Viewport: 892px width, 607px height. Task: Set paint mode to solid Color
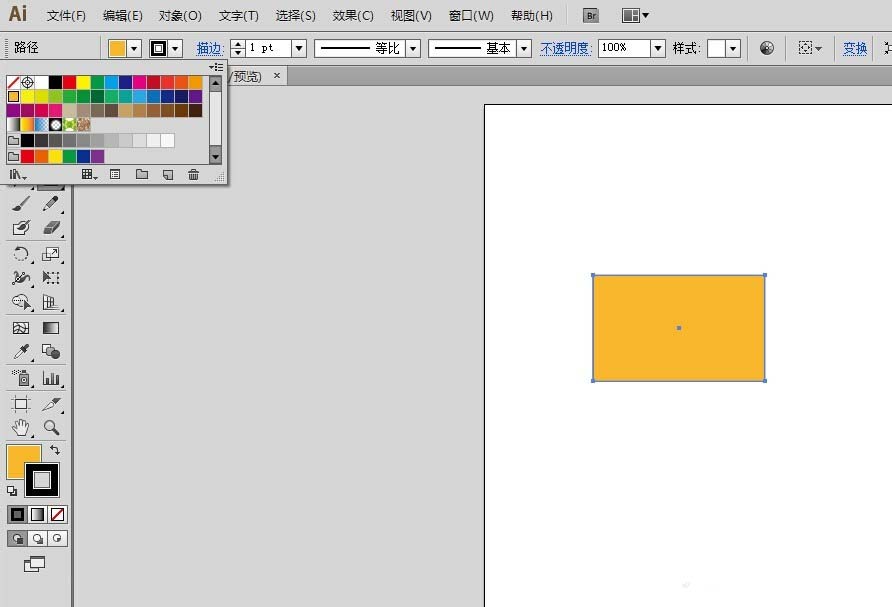17,514
